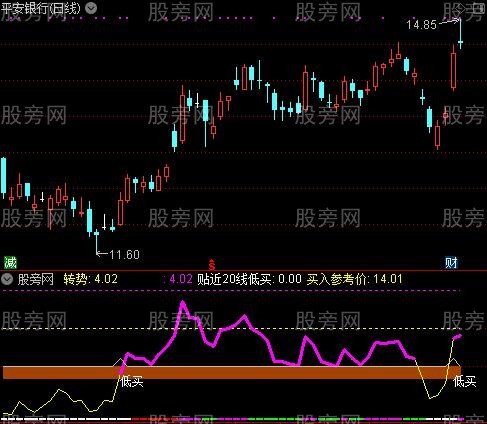487x424 pixels.
Task: Click the 股旁网 indicator name label
Action: click(x=36, y=279)
